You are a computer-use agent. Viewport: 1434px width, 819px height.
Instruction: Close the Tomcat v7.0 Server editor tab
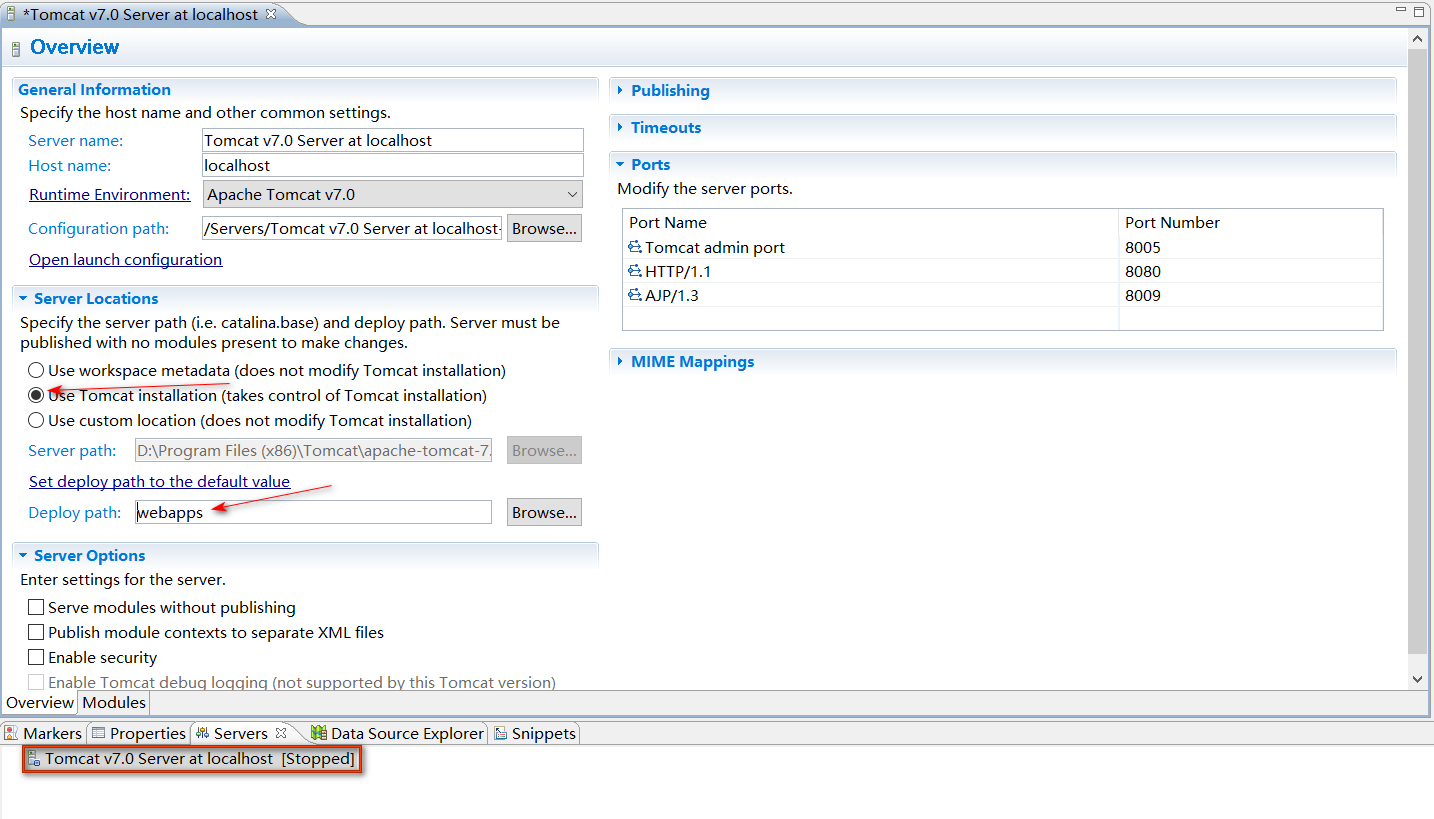coord(271,14)
